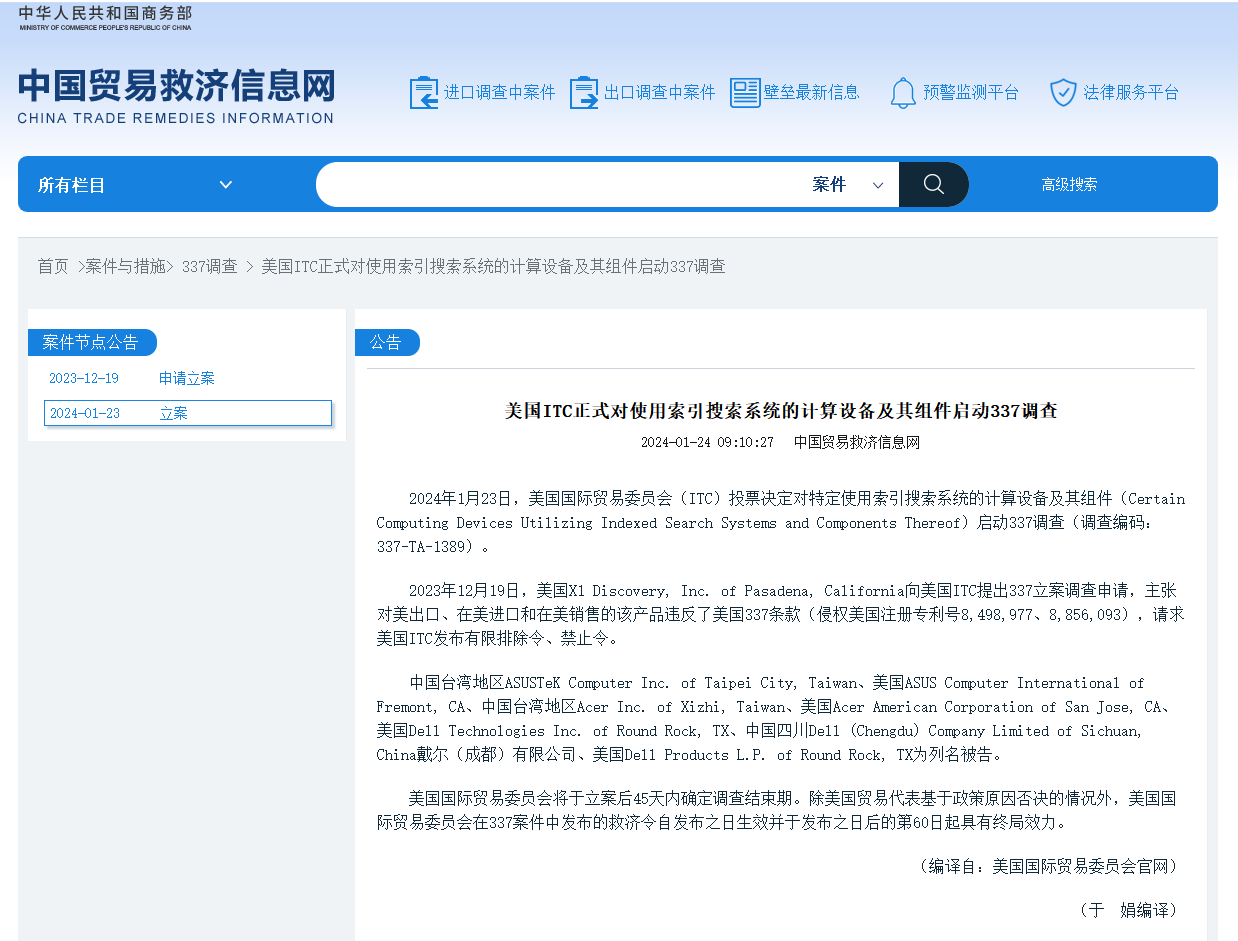
Task: Click the source text 中国贸易救济信息网 under title
Action: [857, 442]
